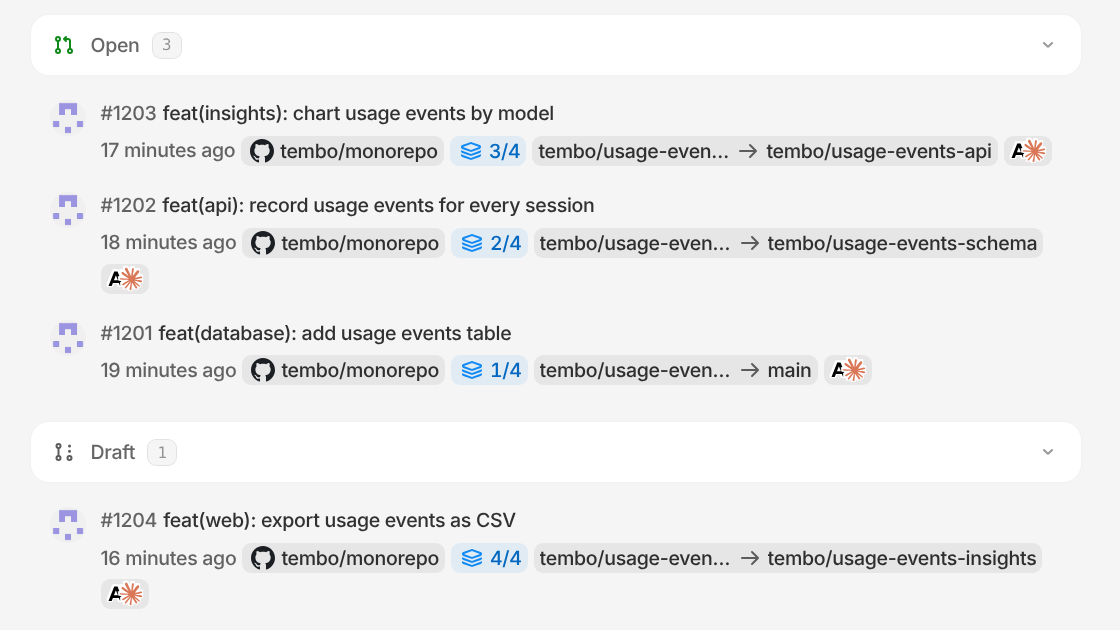Click the arrow icon before tembo/usage-events-api
The image size is (1120, 630).
tap(748, 151)
